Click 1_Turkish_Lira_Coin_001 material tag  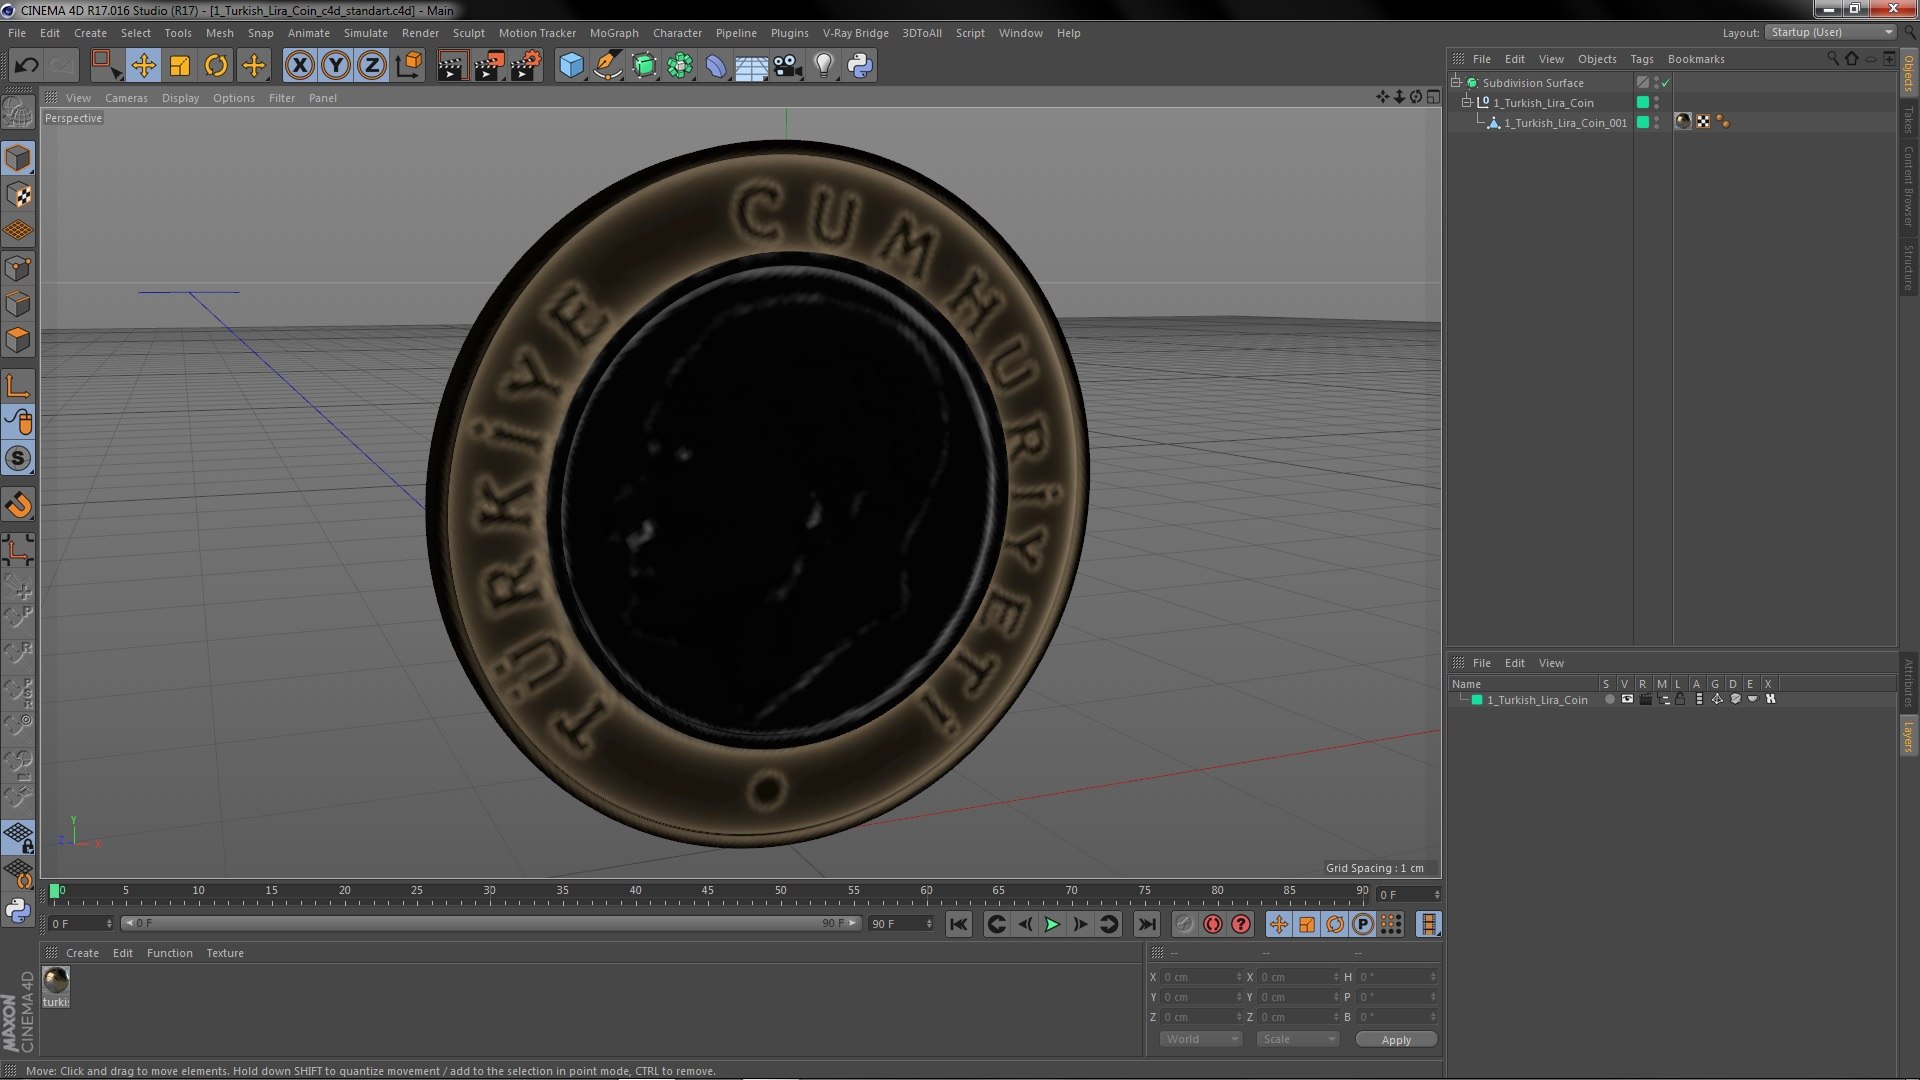(1683, 122)
